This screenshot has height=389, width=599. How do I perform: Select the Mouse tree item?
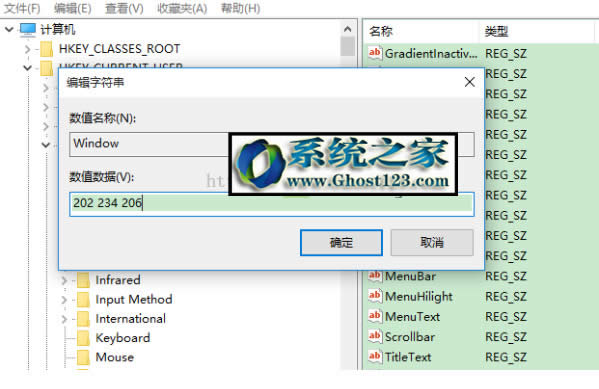115,357
